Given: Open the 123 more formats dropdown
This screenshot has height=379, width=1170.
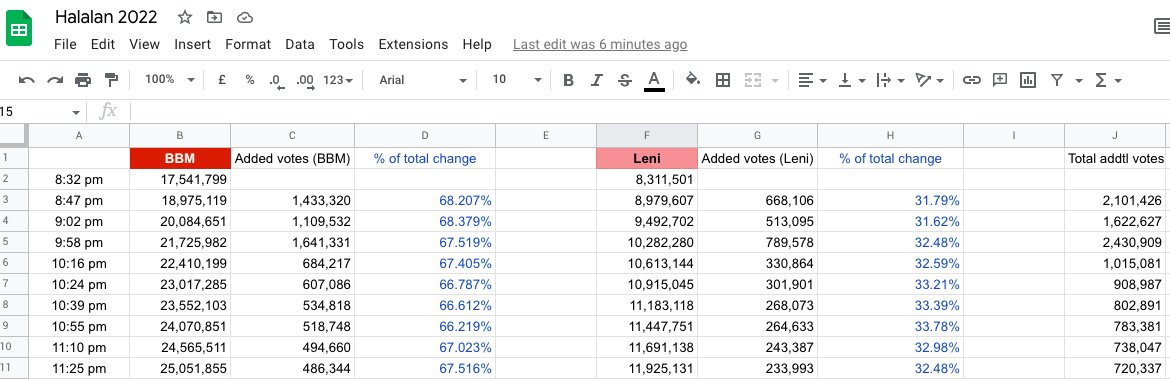Looking at the screenshot, I should (338, 80).
